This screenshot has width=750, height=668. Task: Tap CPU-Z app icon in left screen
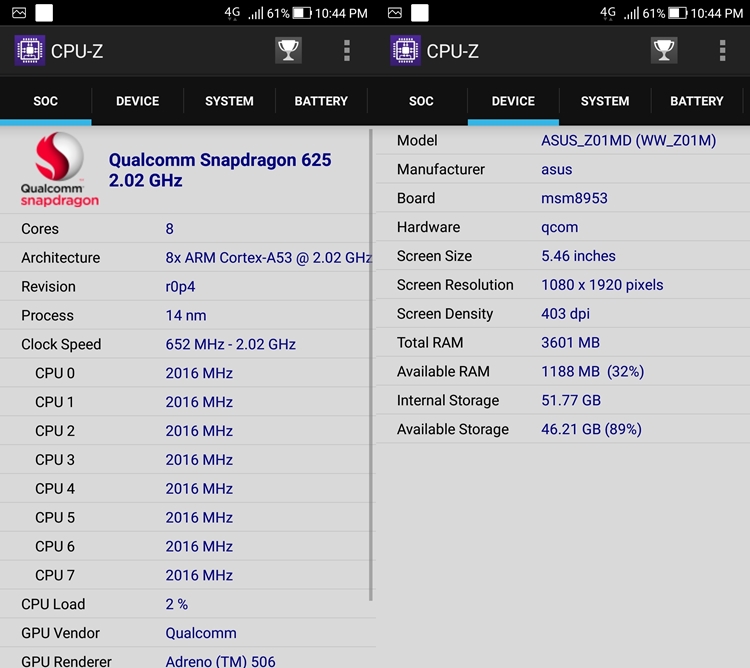click(x=30, y=50)
